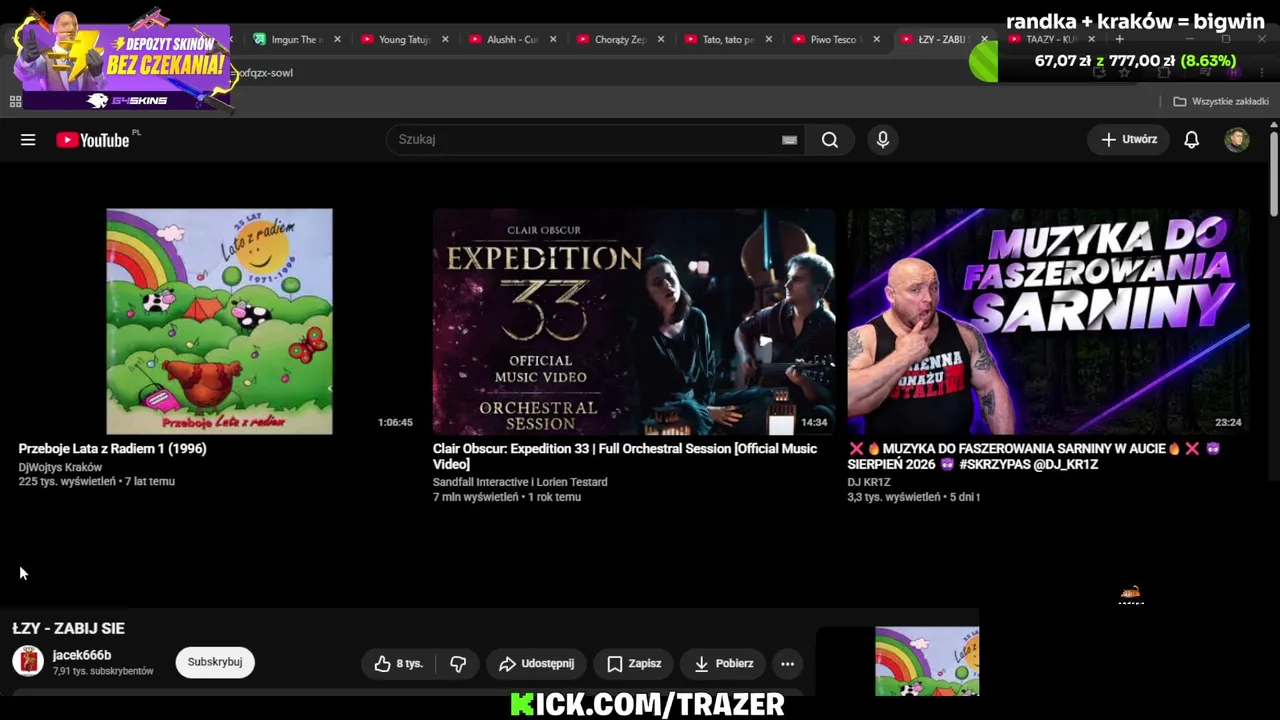The height and width of the screenshot is (720, 1280).
Task: Open more actions three-dot menu
Action: [787, 663]
